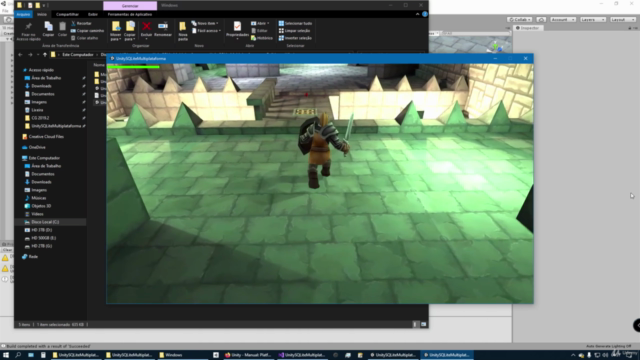Open the Arquivo menu tab
Viewport: 640px width, 360px height.
[23, 14]
